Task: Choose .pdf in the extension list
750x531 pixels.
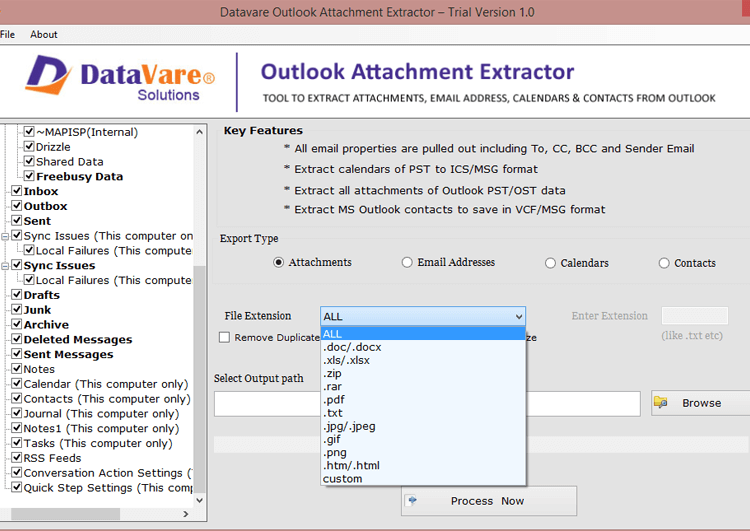Action: (423, 399)
